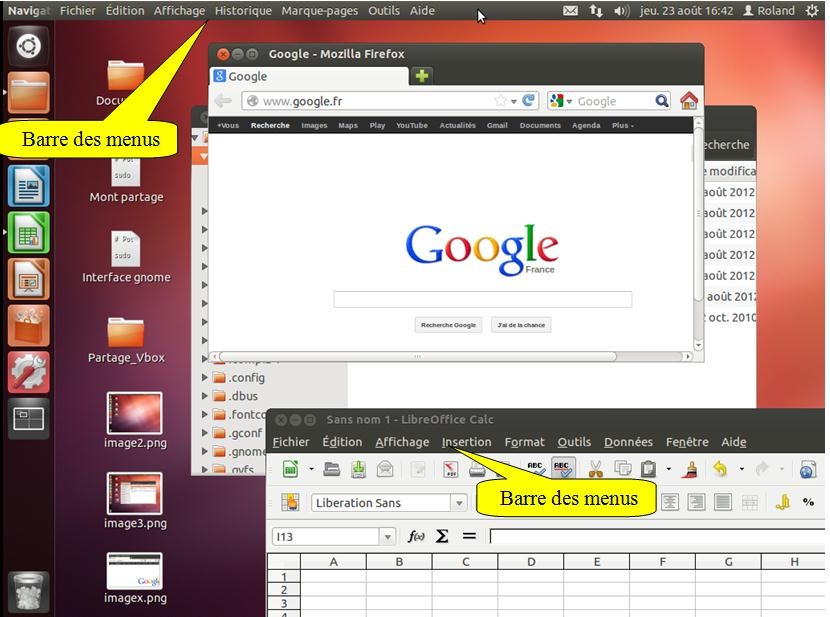This screenshot has height=617, width=830.
Task: Undo the last action in Calc
Action: click(x=720, y=469)
